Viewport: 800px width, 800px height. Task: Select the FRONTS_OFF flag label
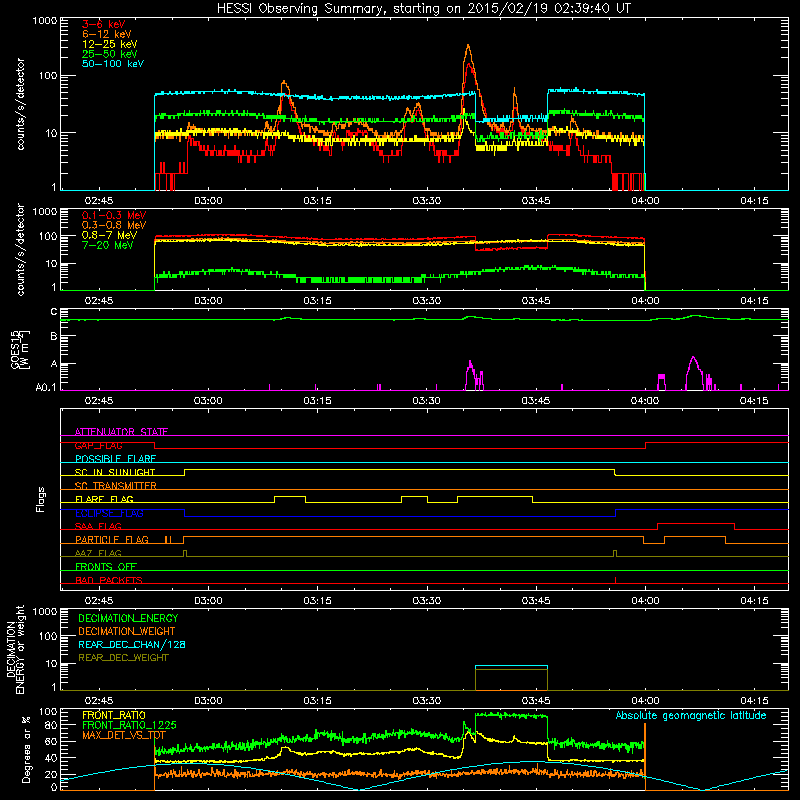pyautogui.click(x=106, y=567)
